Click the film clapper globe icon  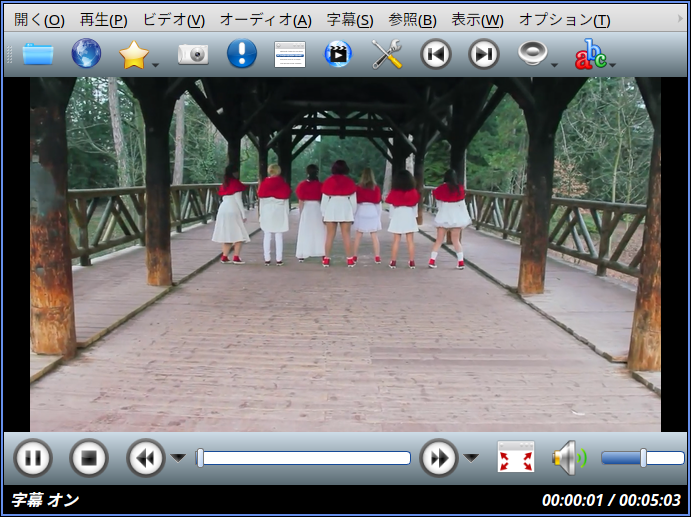coord(338,54)
